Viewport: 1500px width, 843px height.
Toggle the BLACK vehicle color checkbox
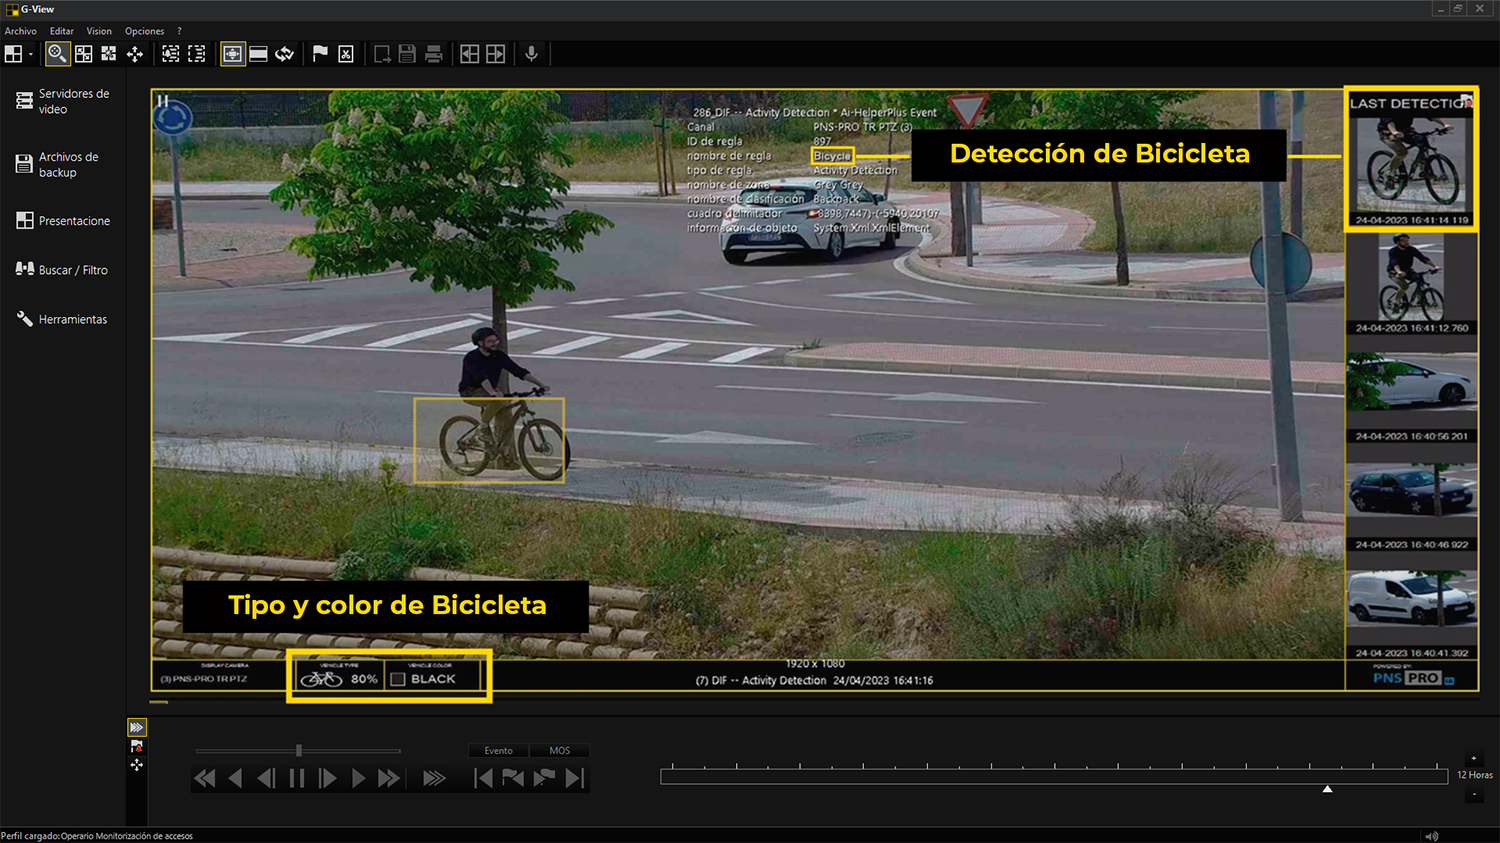tap(398, 679)
